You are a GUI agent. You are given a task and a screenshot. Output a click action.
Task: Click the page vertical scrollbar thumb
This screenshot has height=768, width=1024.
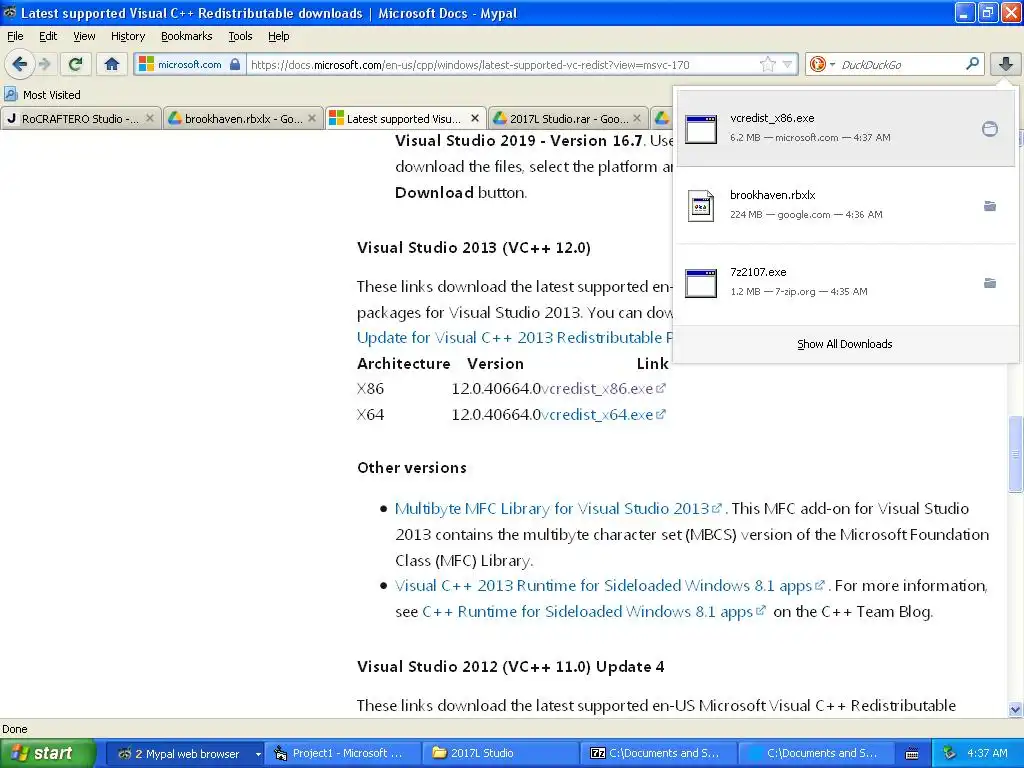point(1015,453)
